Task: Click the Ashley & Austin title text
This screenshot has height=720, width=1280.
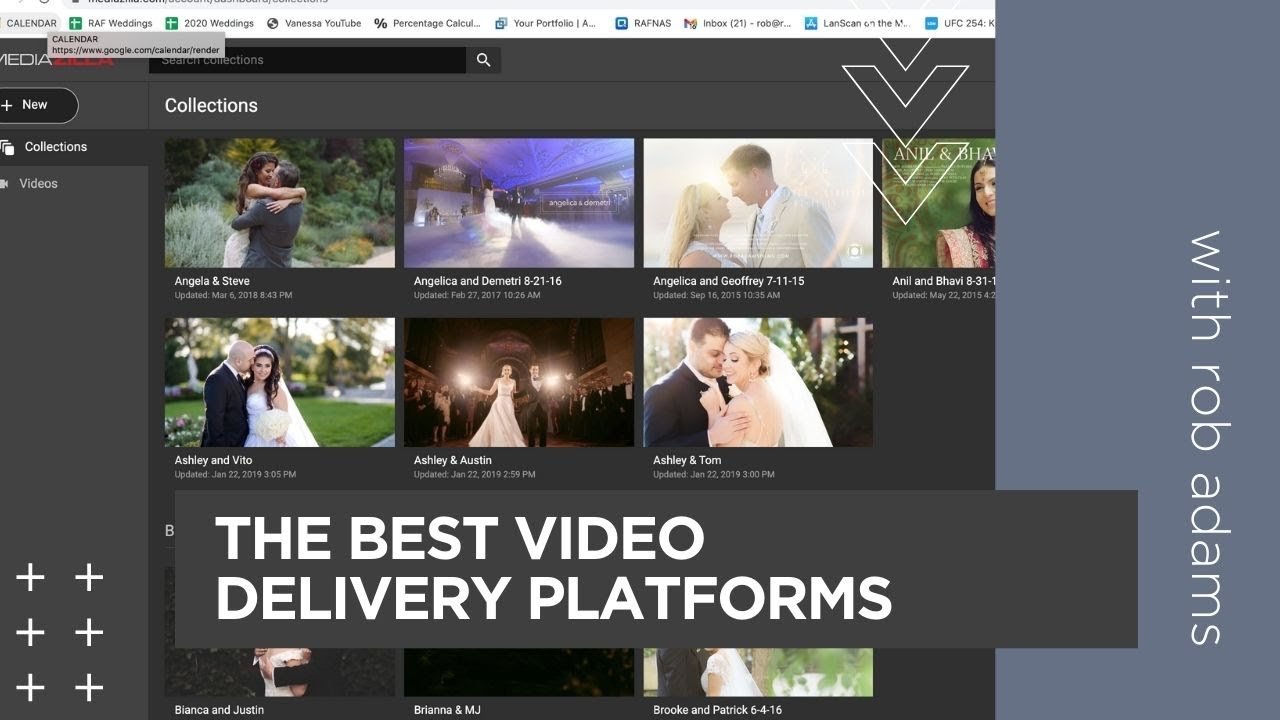Action: [x=453, y=460]
